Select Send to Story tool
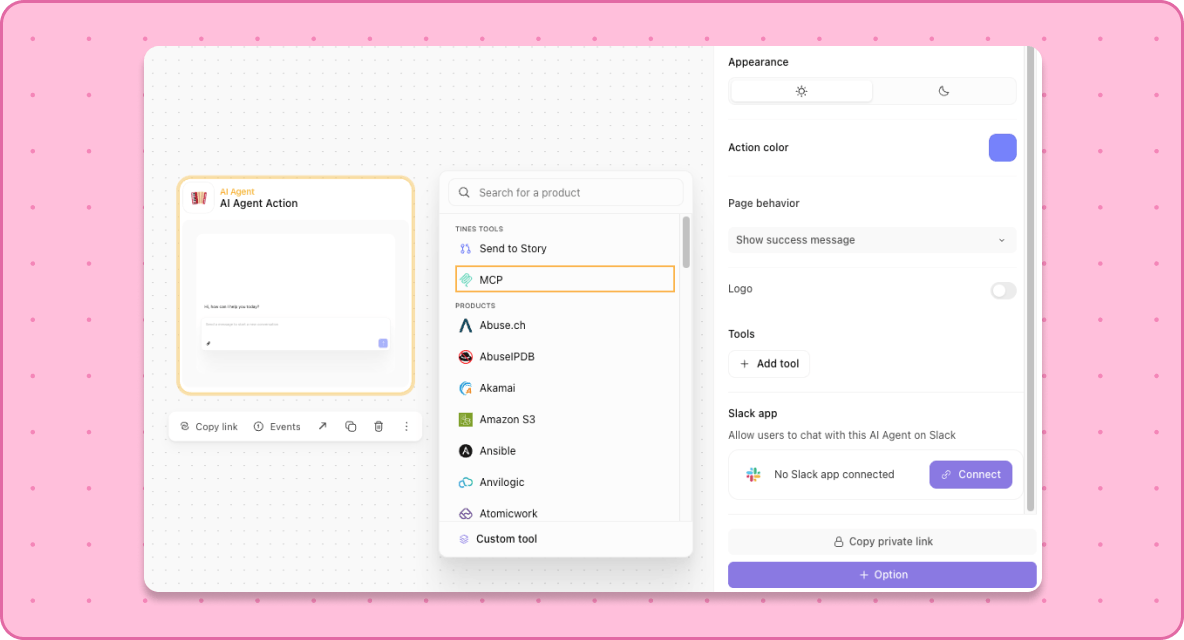The image size is (1184, 640). pos(565,248)
